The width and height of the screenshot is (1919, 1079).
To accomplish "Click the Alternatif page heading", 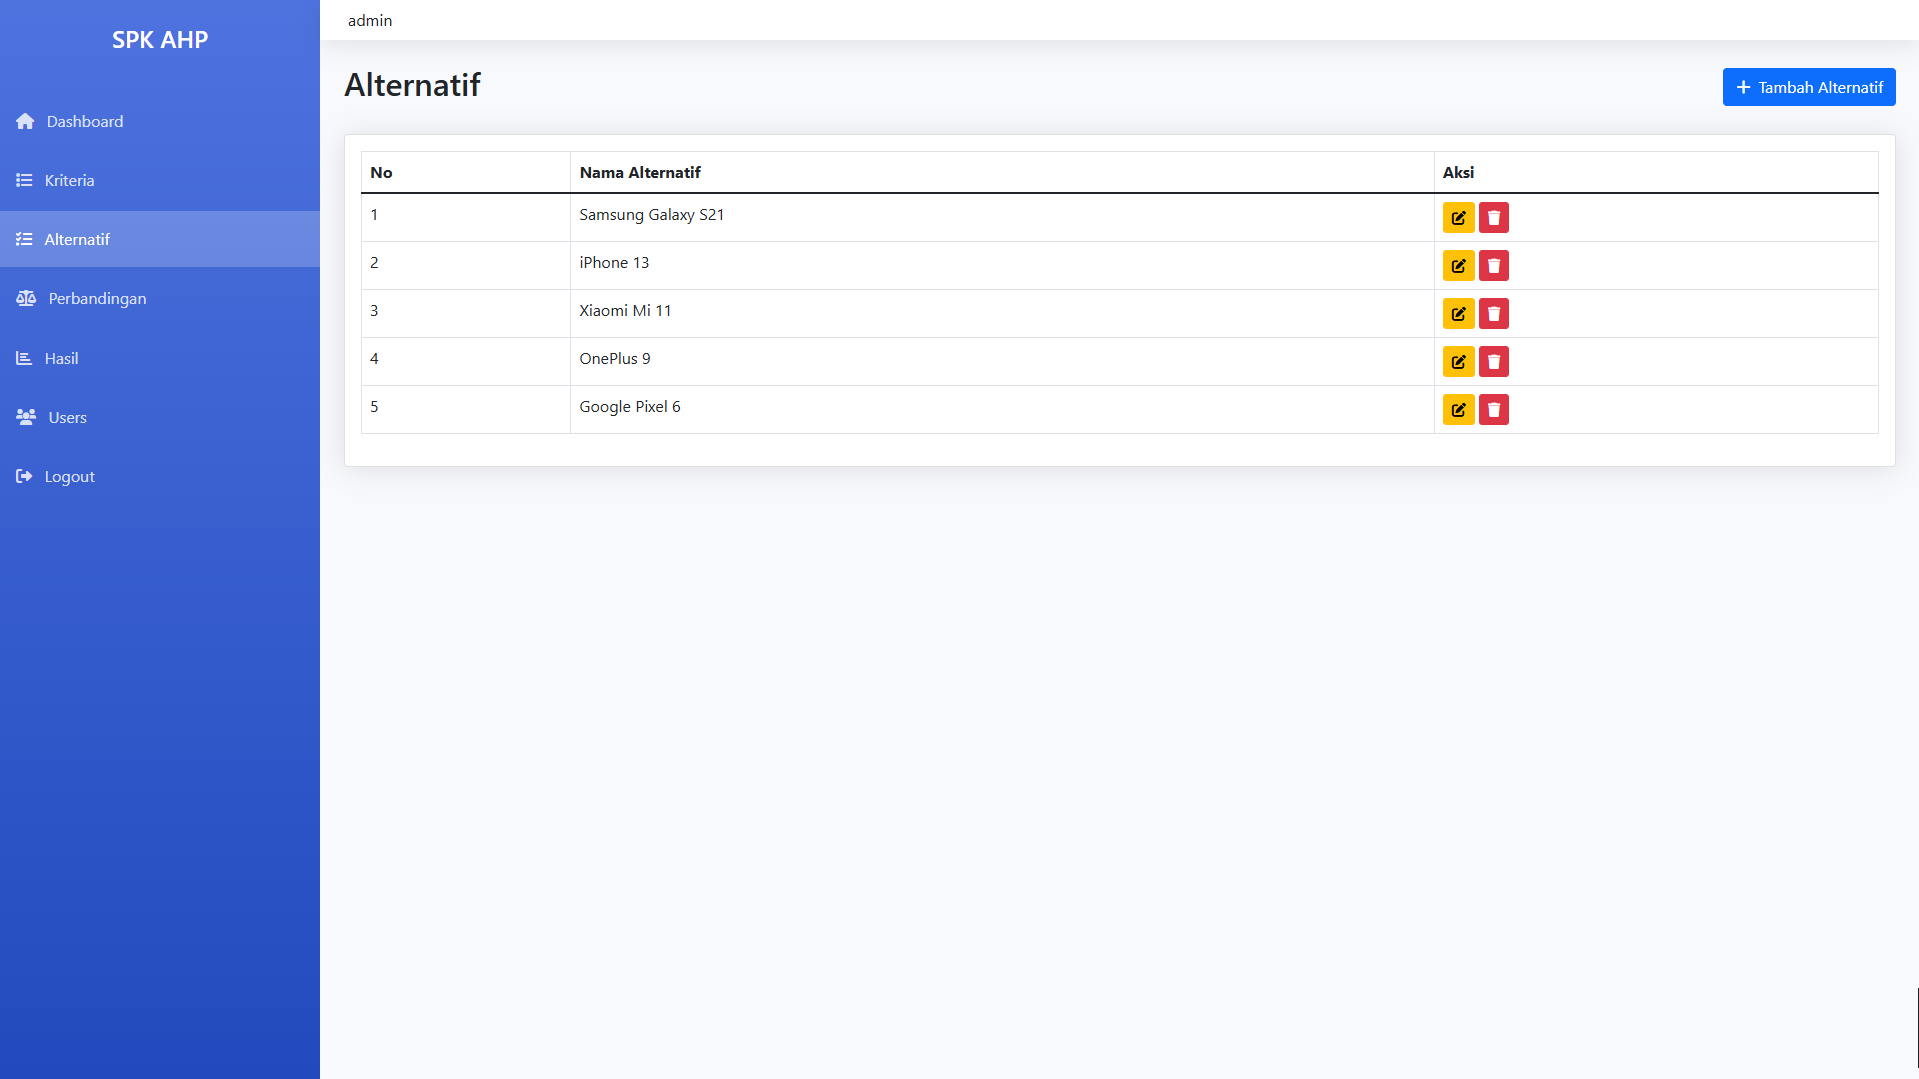I will coord(412,85).
